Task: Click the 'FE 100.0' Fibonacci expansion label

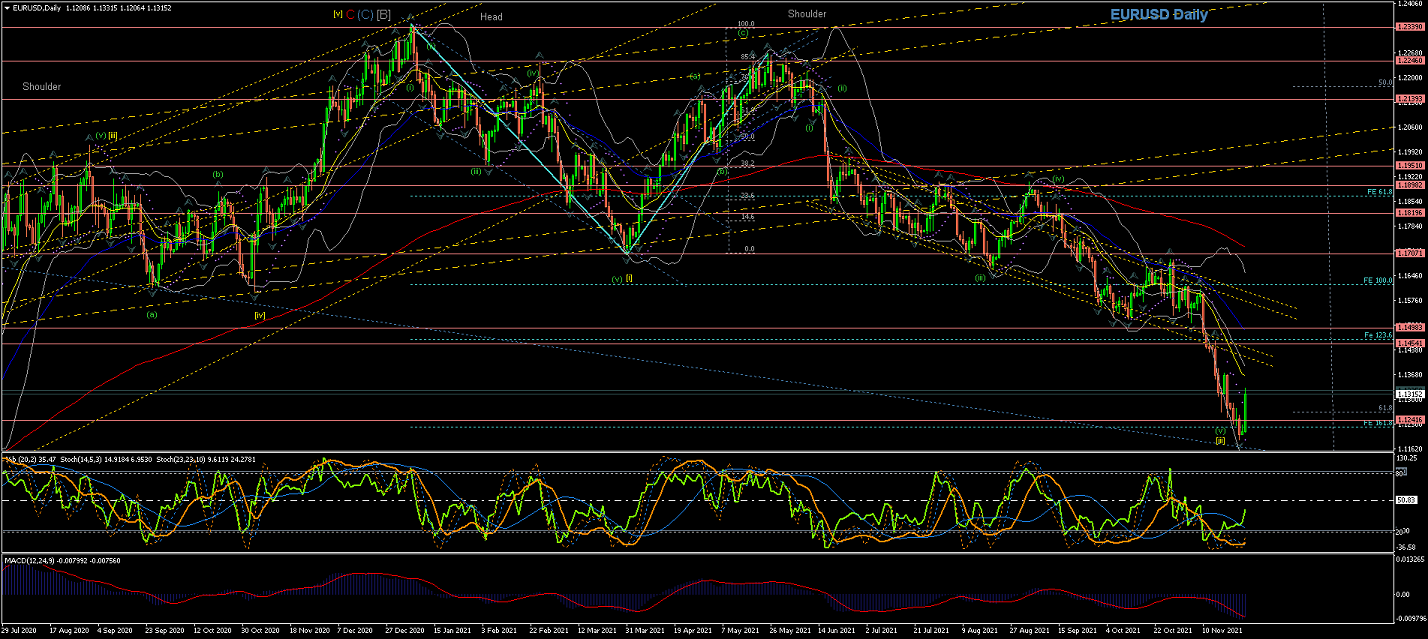Action: (x=1378, y=280)
